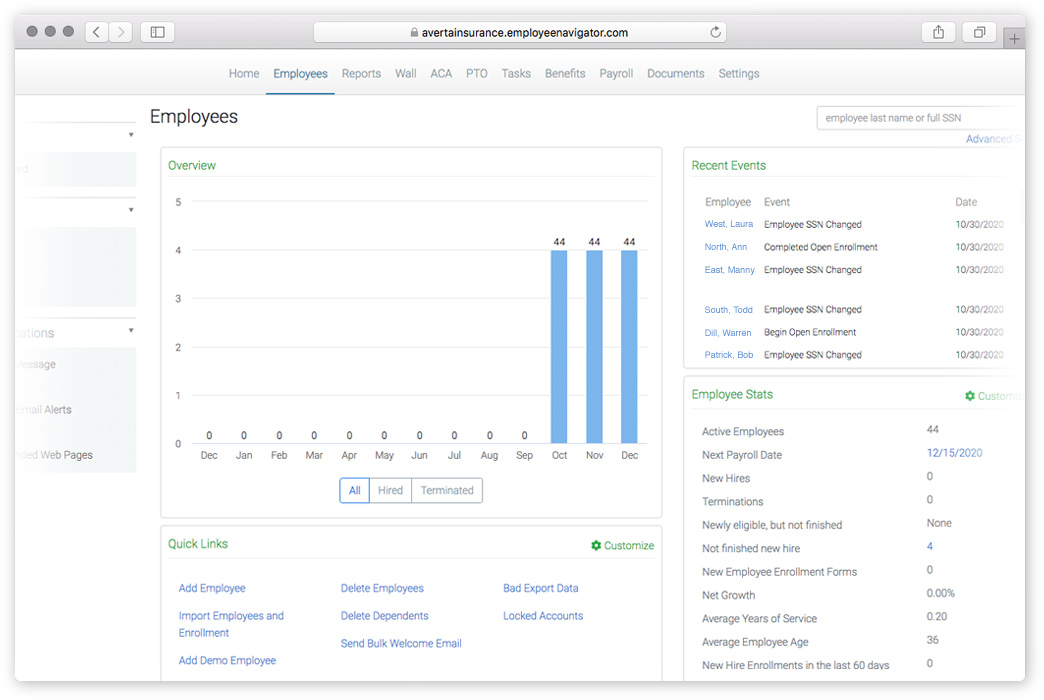The image size is (1044, 700).
Task: Open the Safari share icon
Action: (x=938, y=32)
